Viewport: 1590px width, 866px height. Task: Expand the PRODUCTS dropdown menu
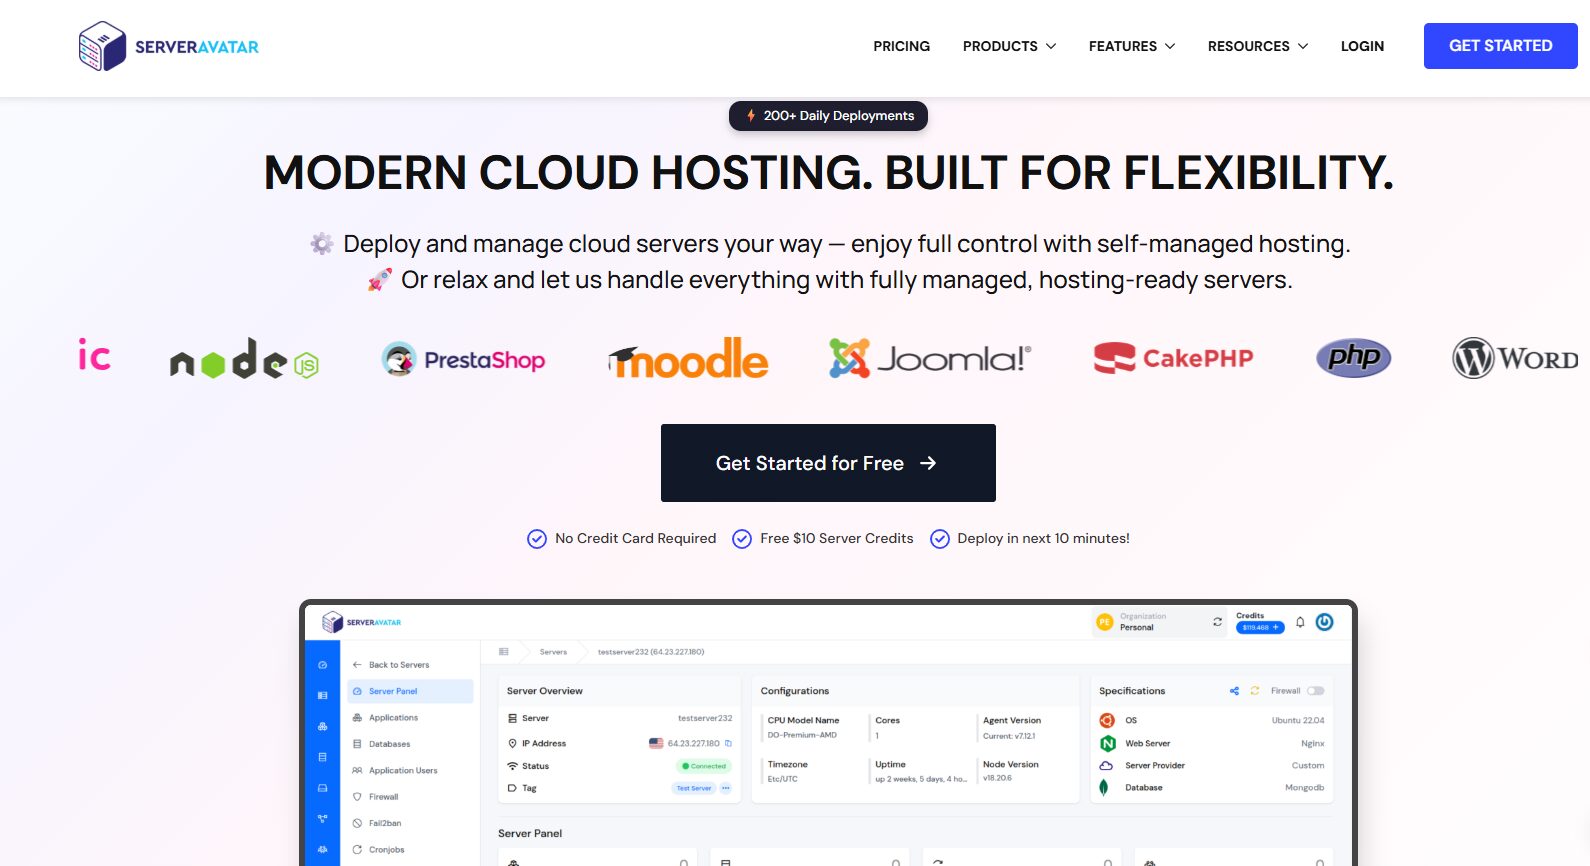1009,46
